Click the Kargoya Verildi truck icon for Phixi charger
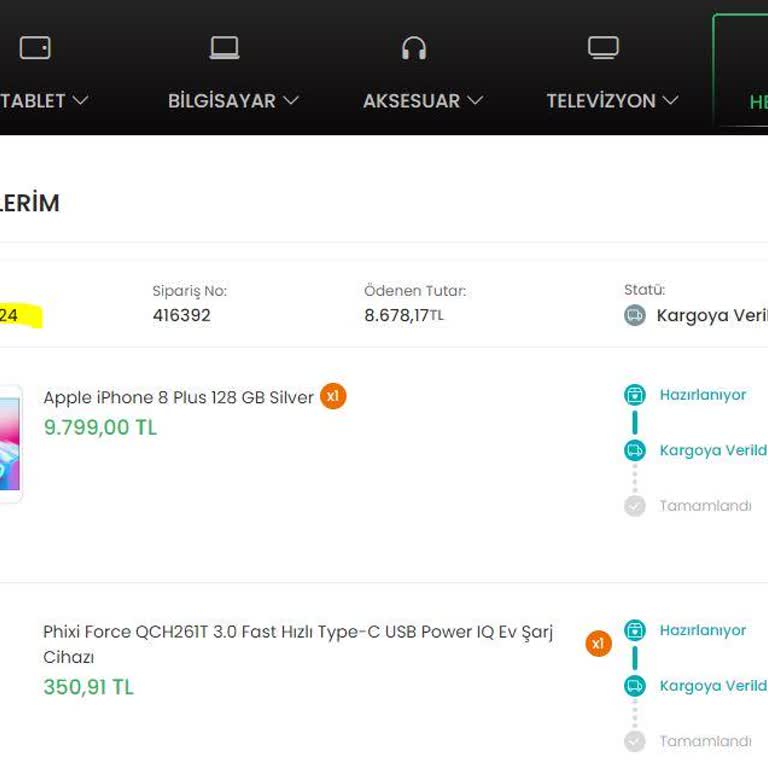 pos(635,685)
